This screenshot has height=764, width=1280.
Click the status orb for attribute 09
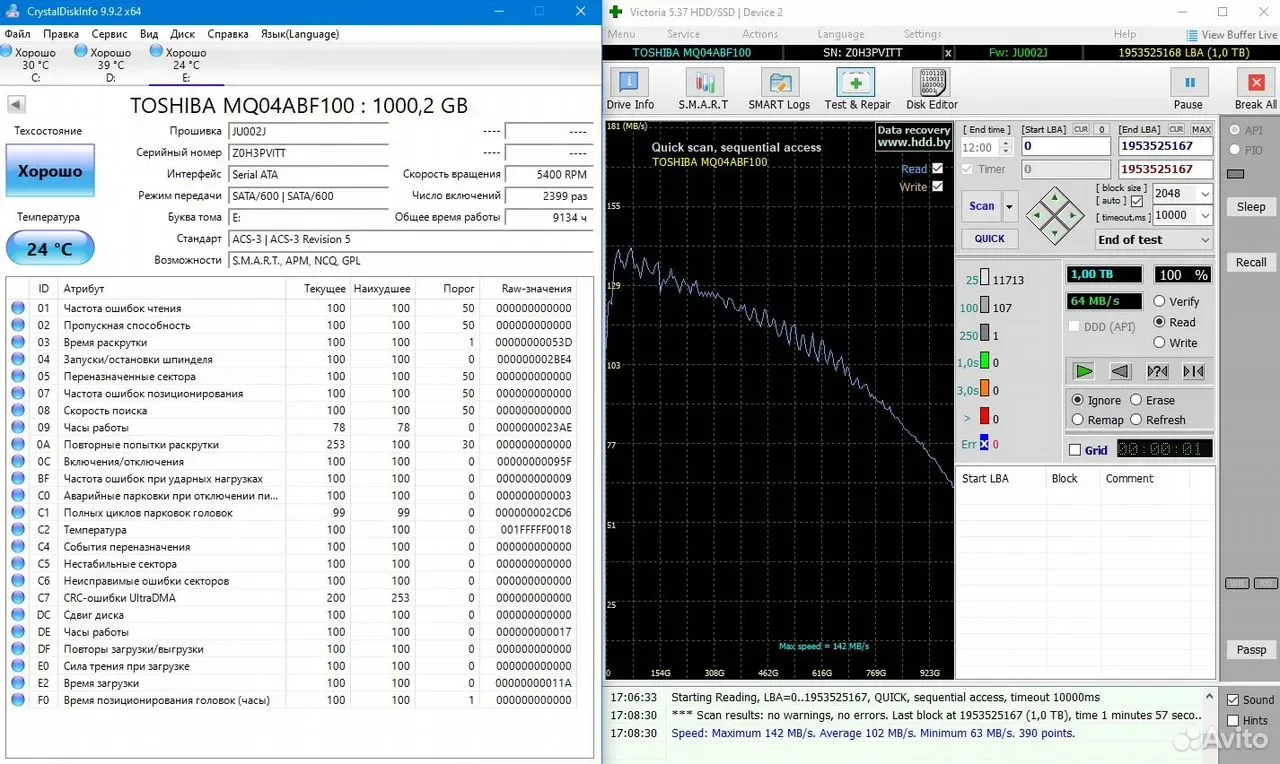(18, 427)
